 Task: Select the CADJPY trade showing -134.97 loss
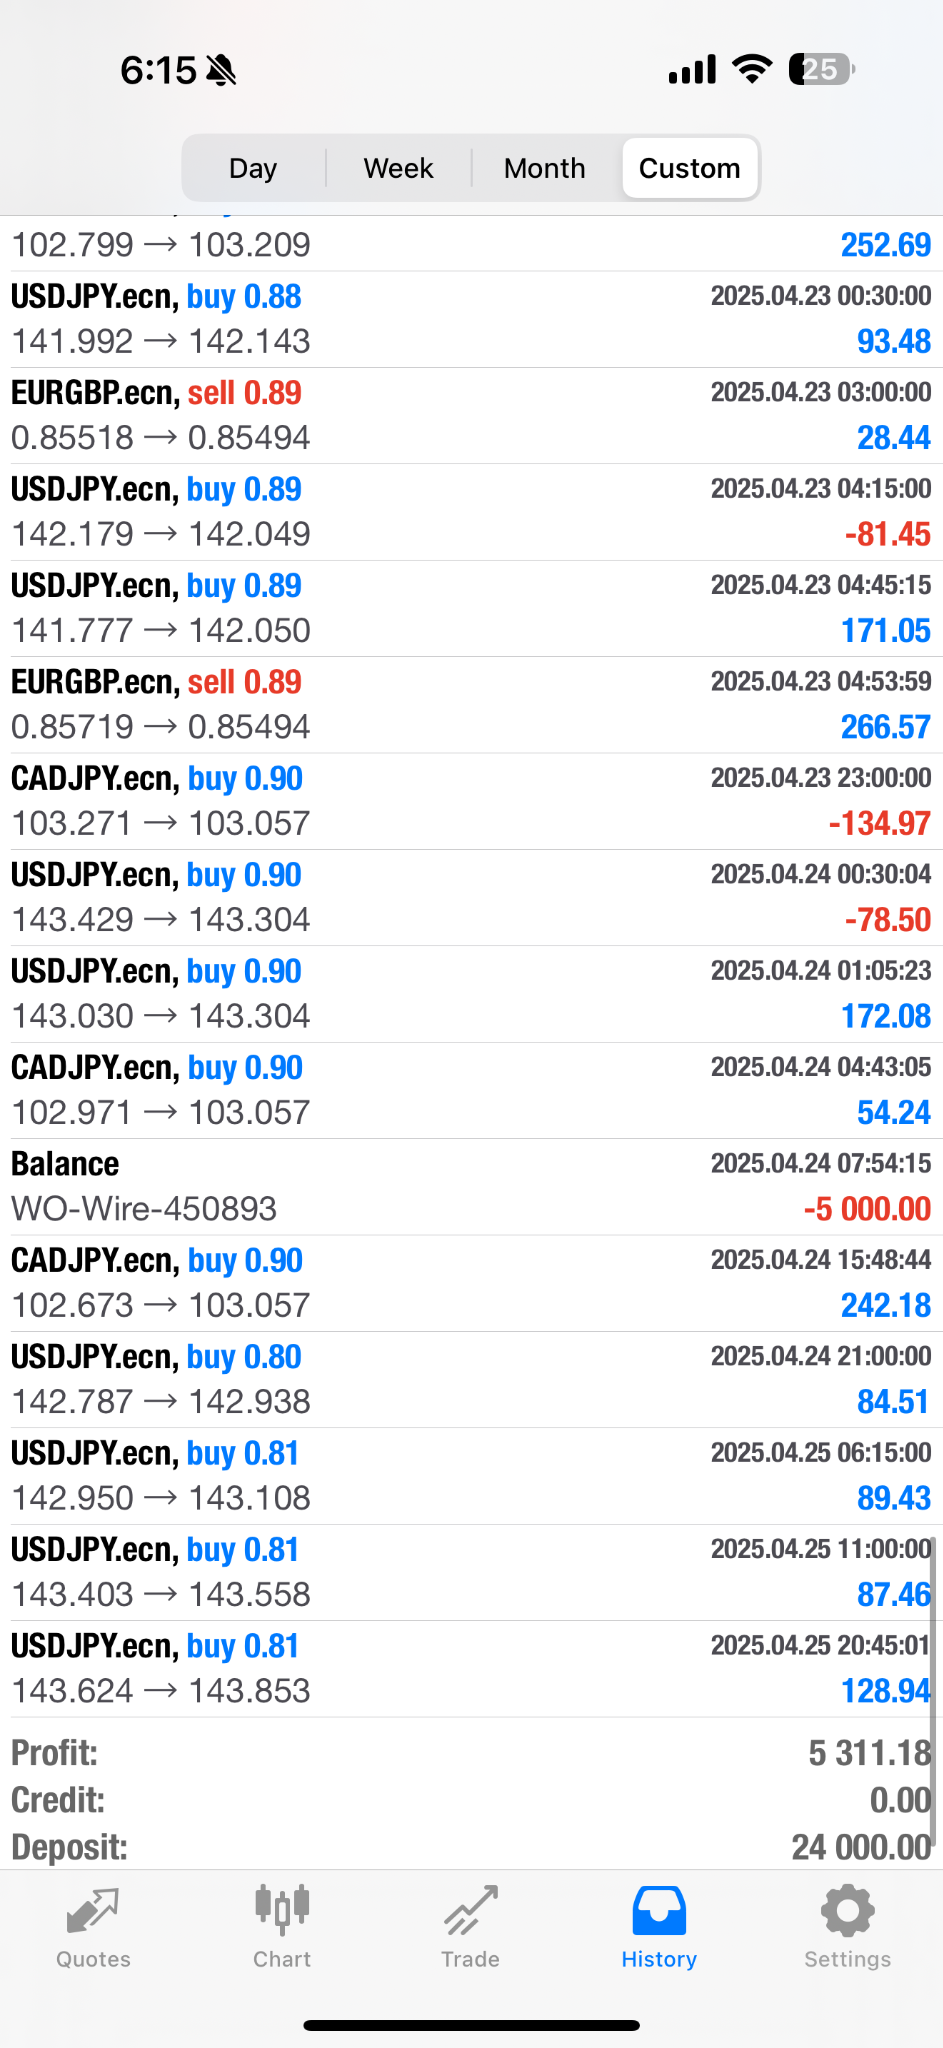(471, 801)
